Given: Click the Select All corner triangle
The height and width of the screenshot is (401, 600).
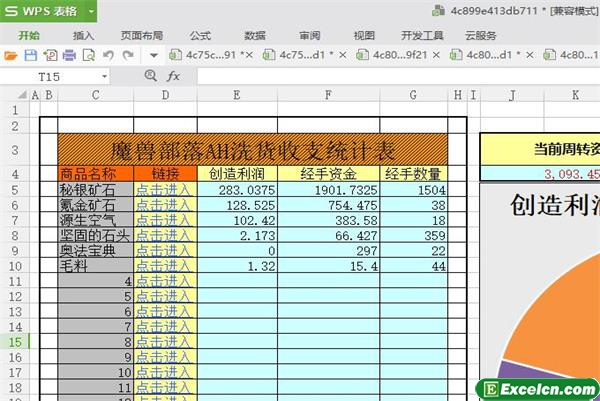Looking at the screenshot, I should click(x=23, y=95).
